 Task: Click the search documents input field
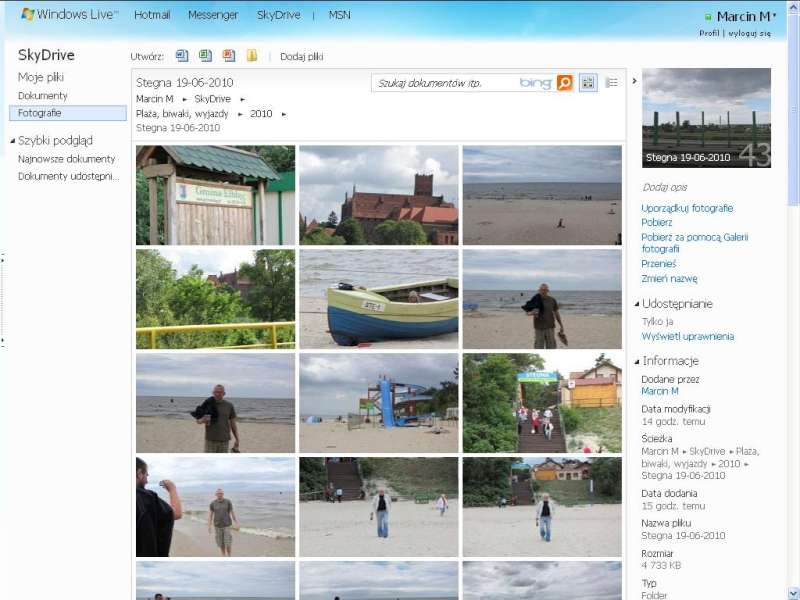445,83
